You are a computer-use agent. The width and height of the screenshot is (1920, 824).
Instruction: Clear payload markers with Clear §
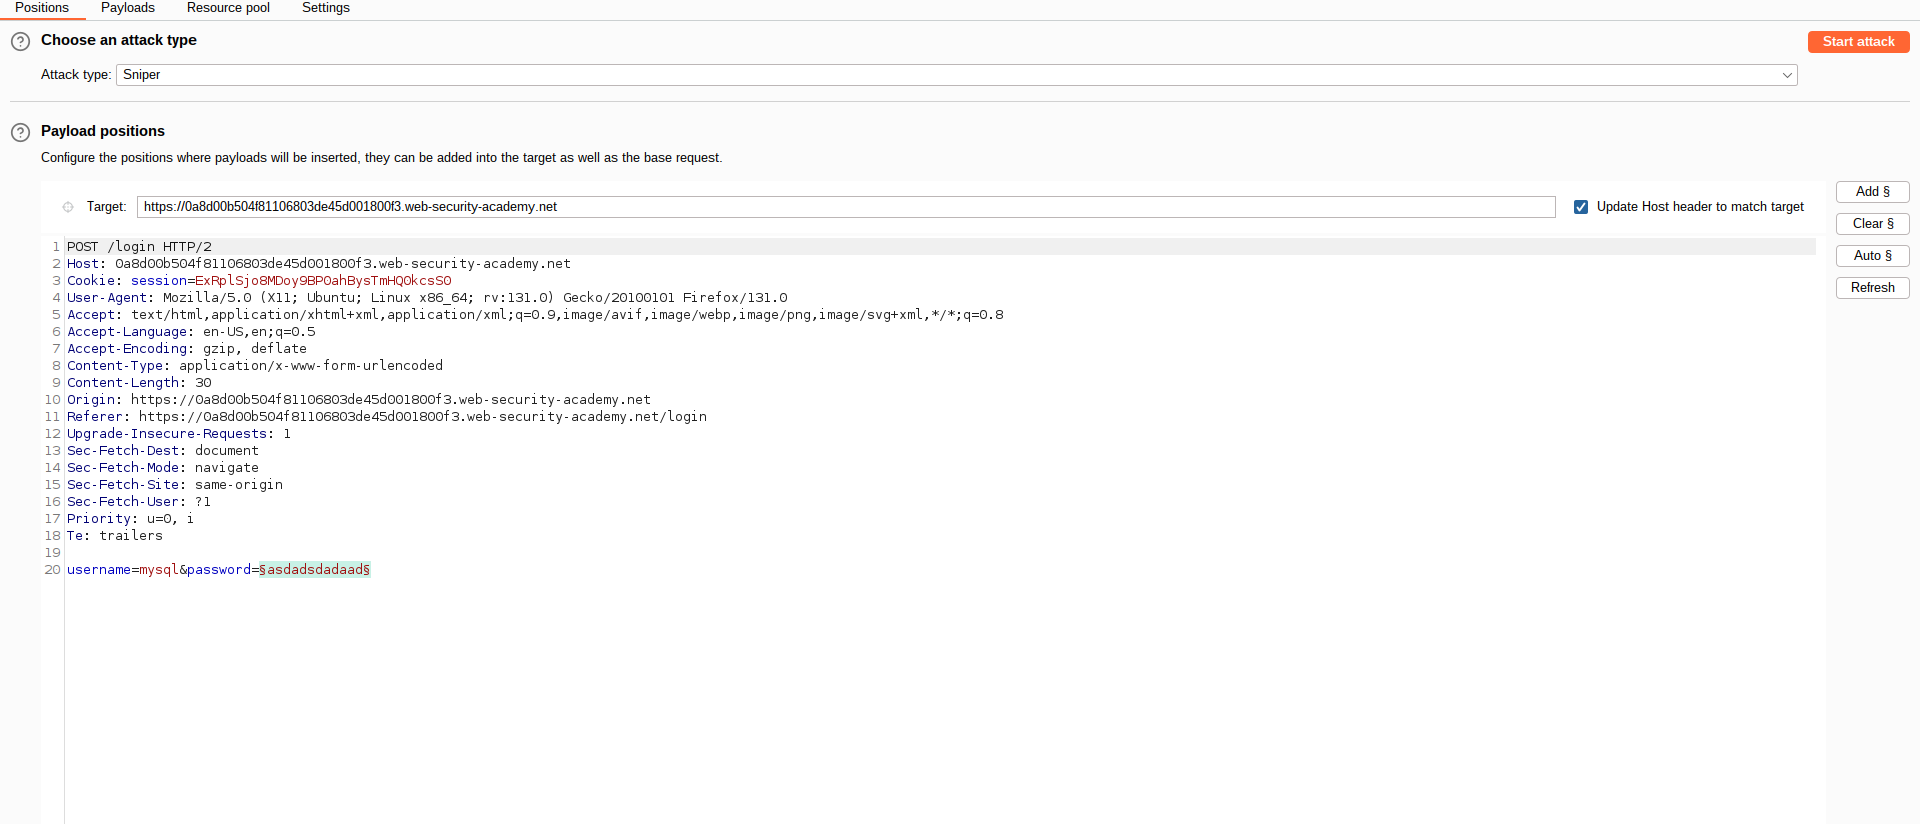(x=1872, y=224)
